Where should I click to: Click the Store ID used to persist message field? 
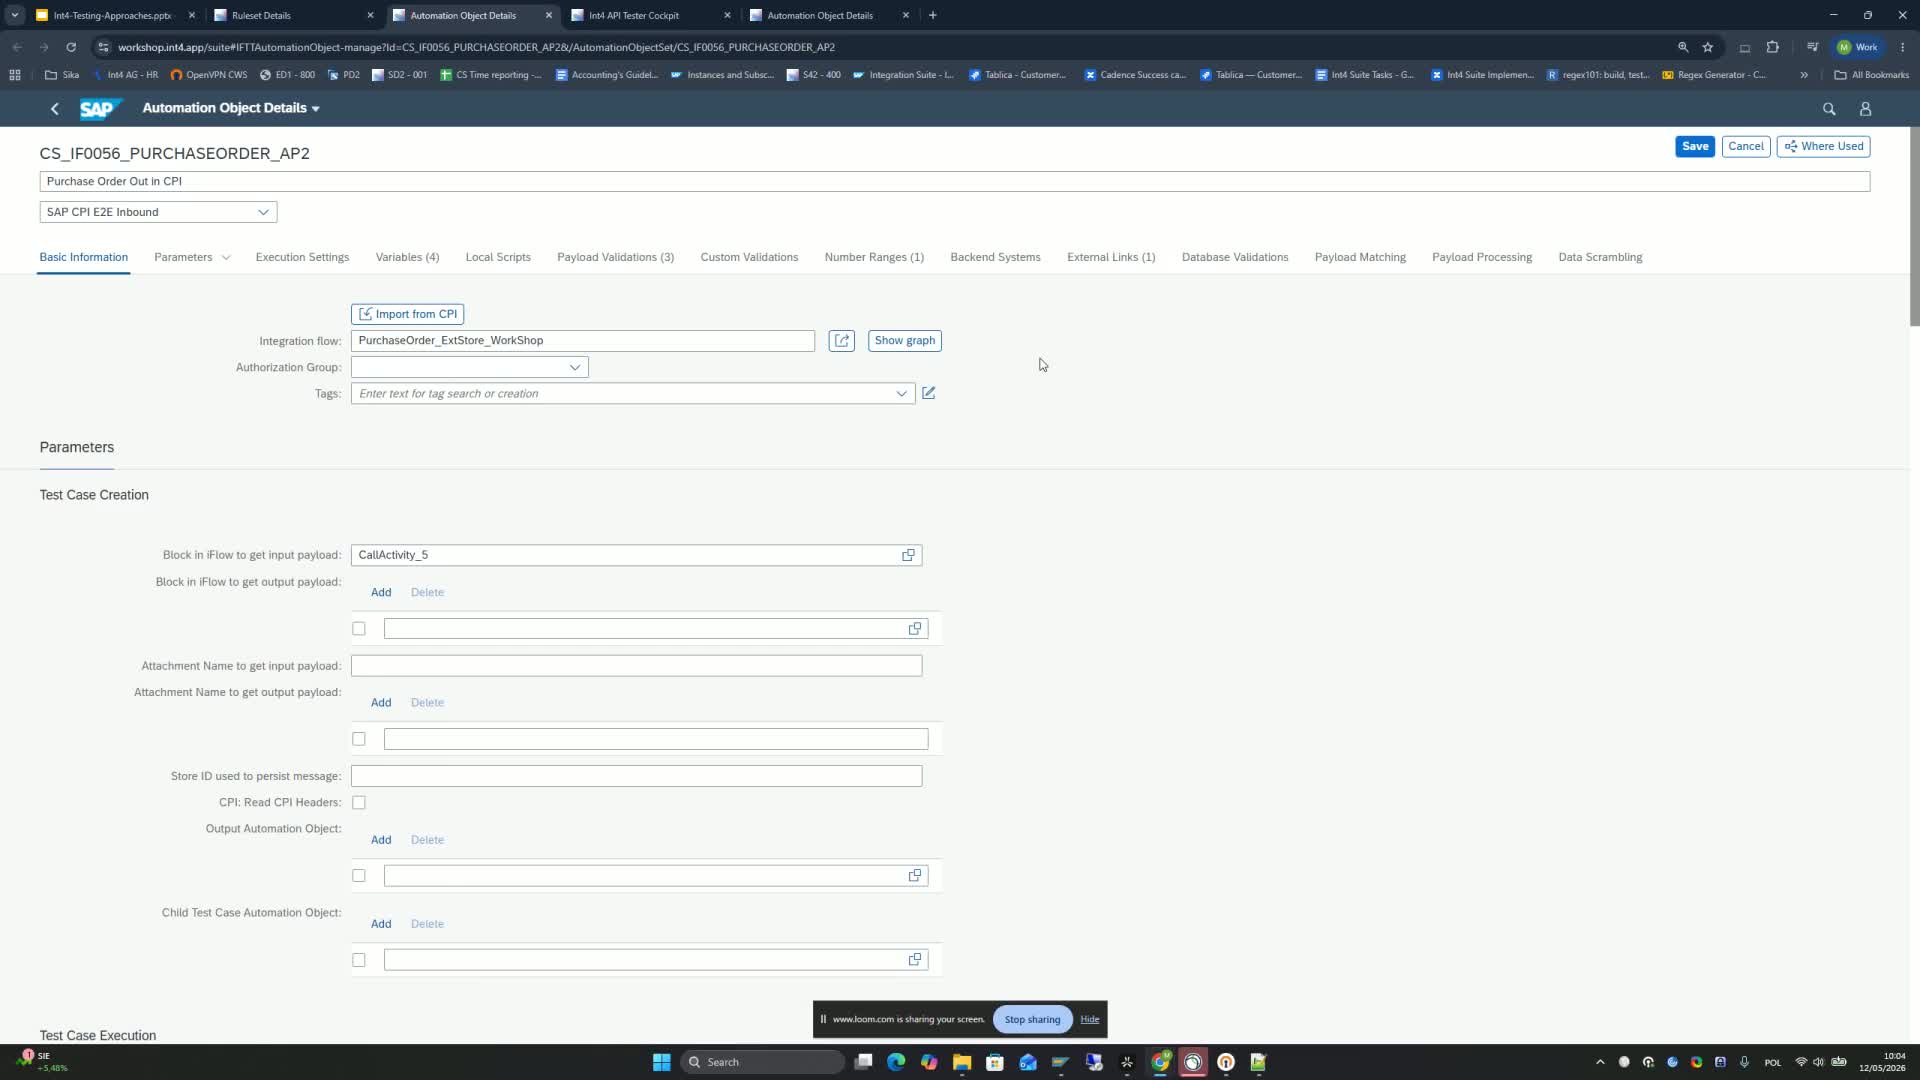(636, 776)
